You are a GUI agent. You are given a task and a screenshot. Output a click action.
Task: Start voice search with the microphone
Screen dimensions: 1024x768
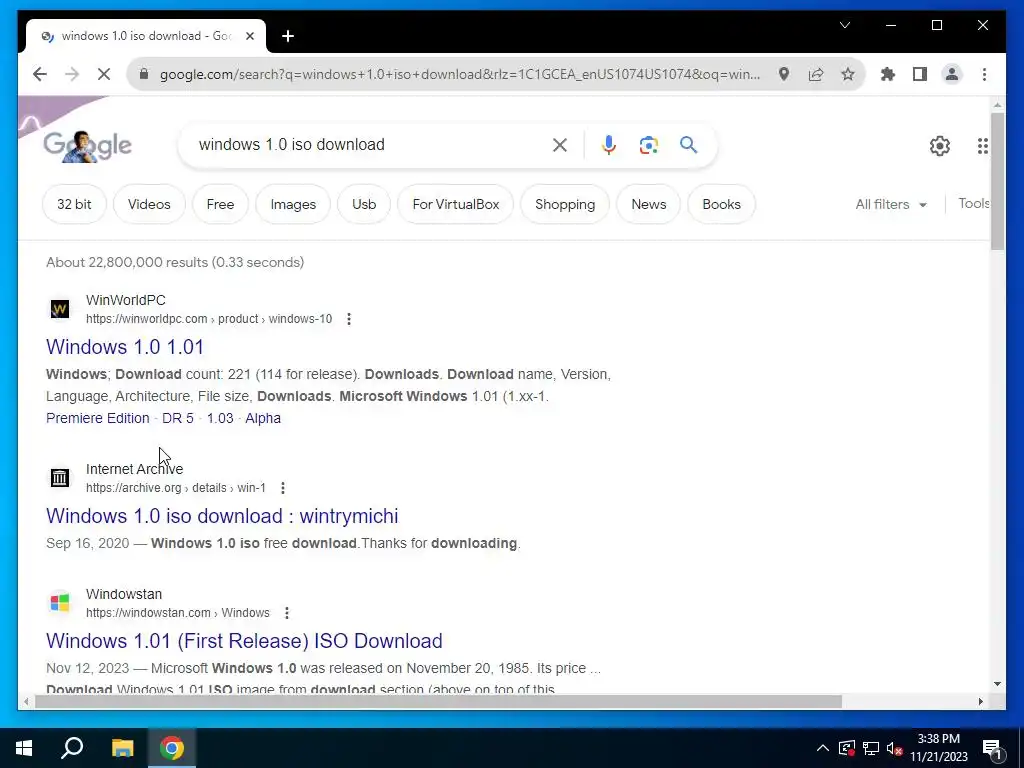(x=609, y=145)
